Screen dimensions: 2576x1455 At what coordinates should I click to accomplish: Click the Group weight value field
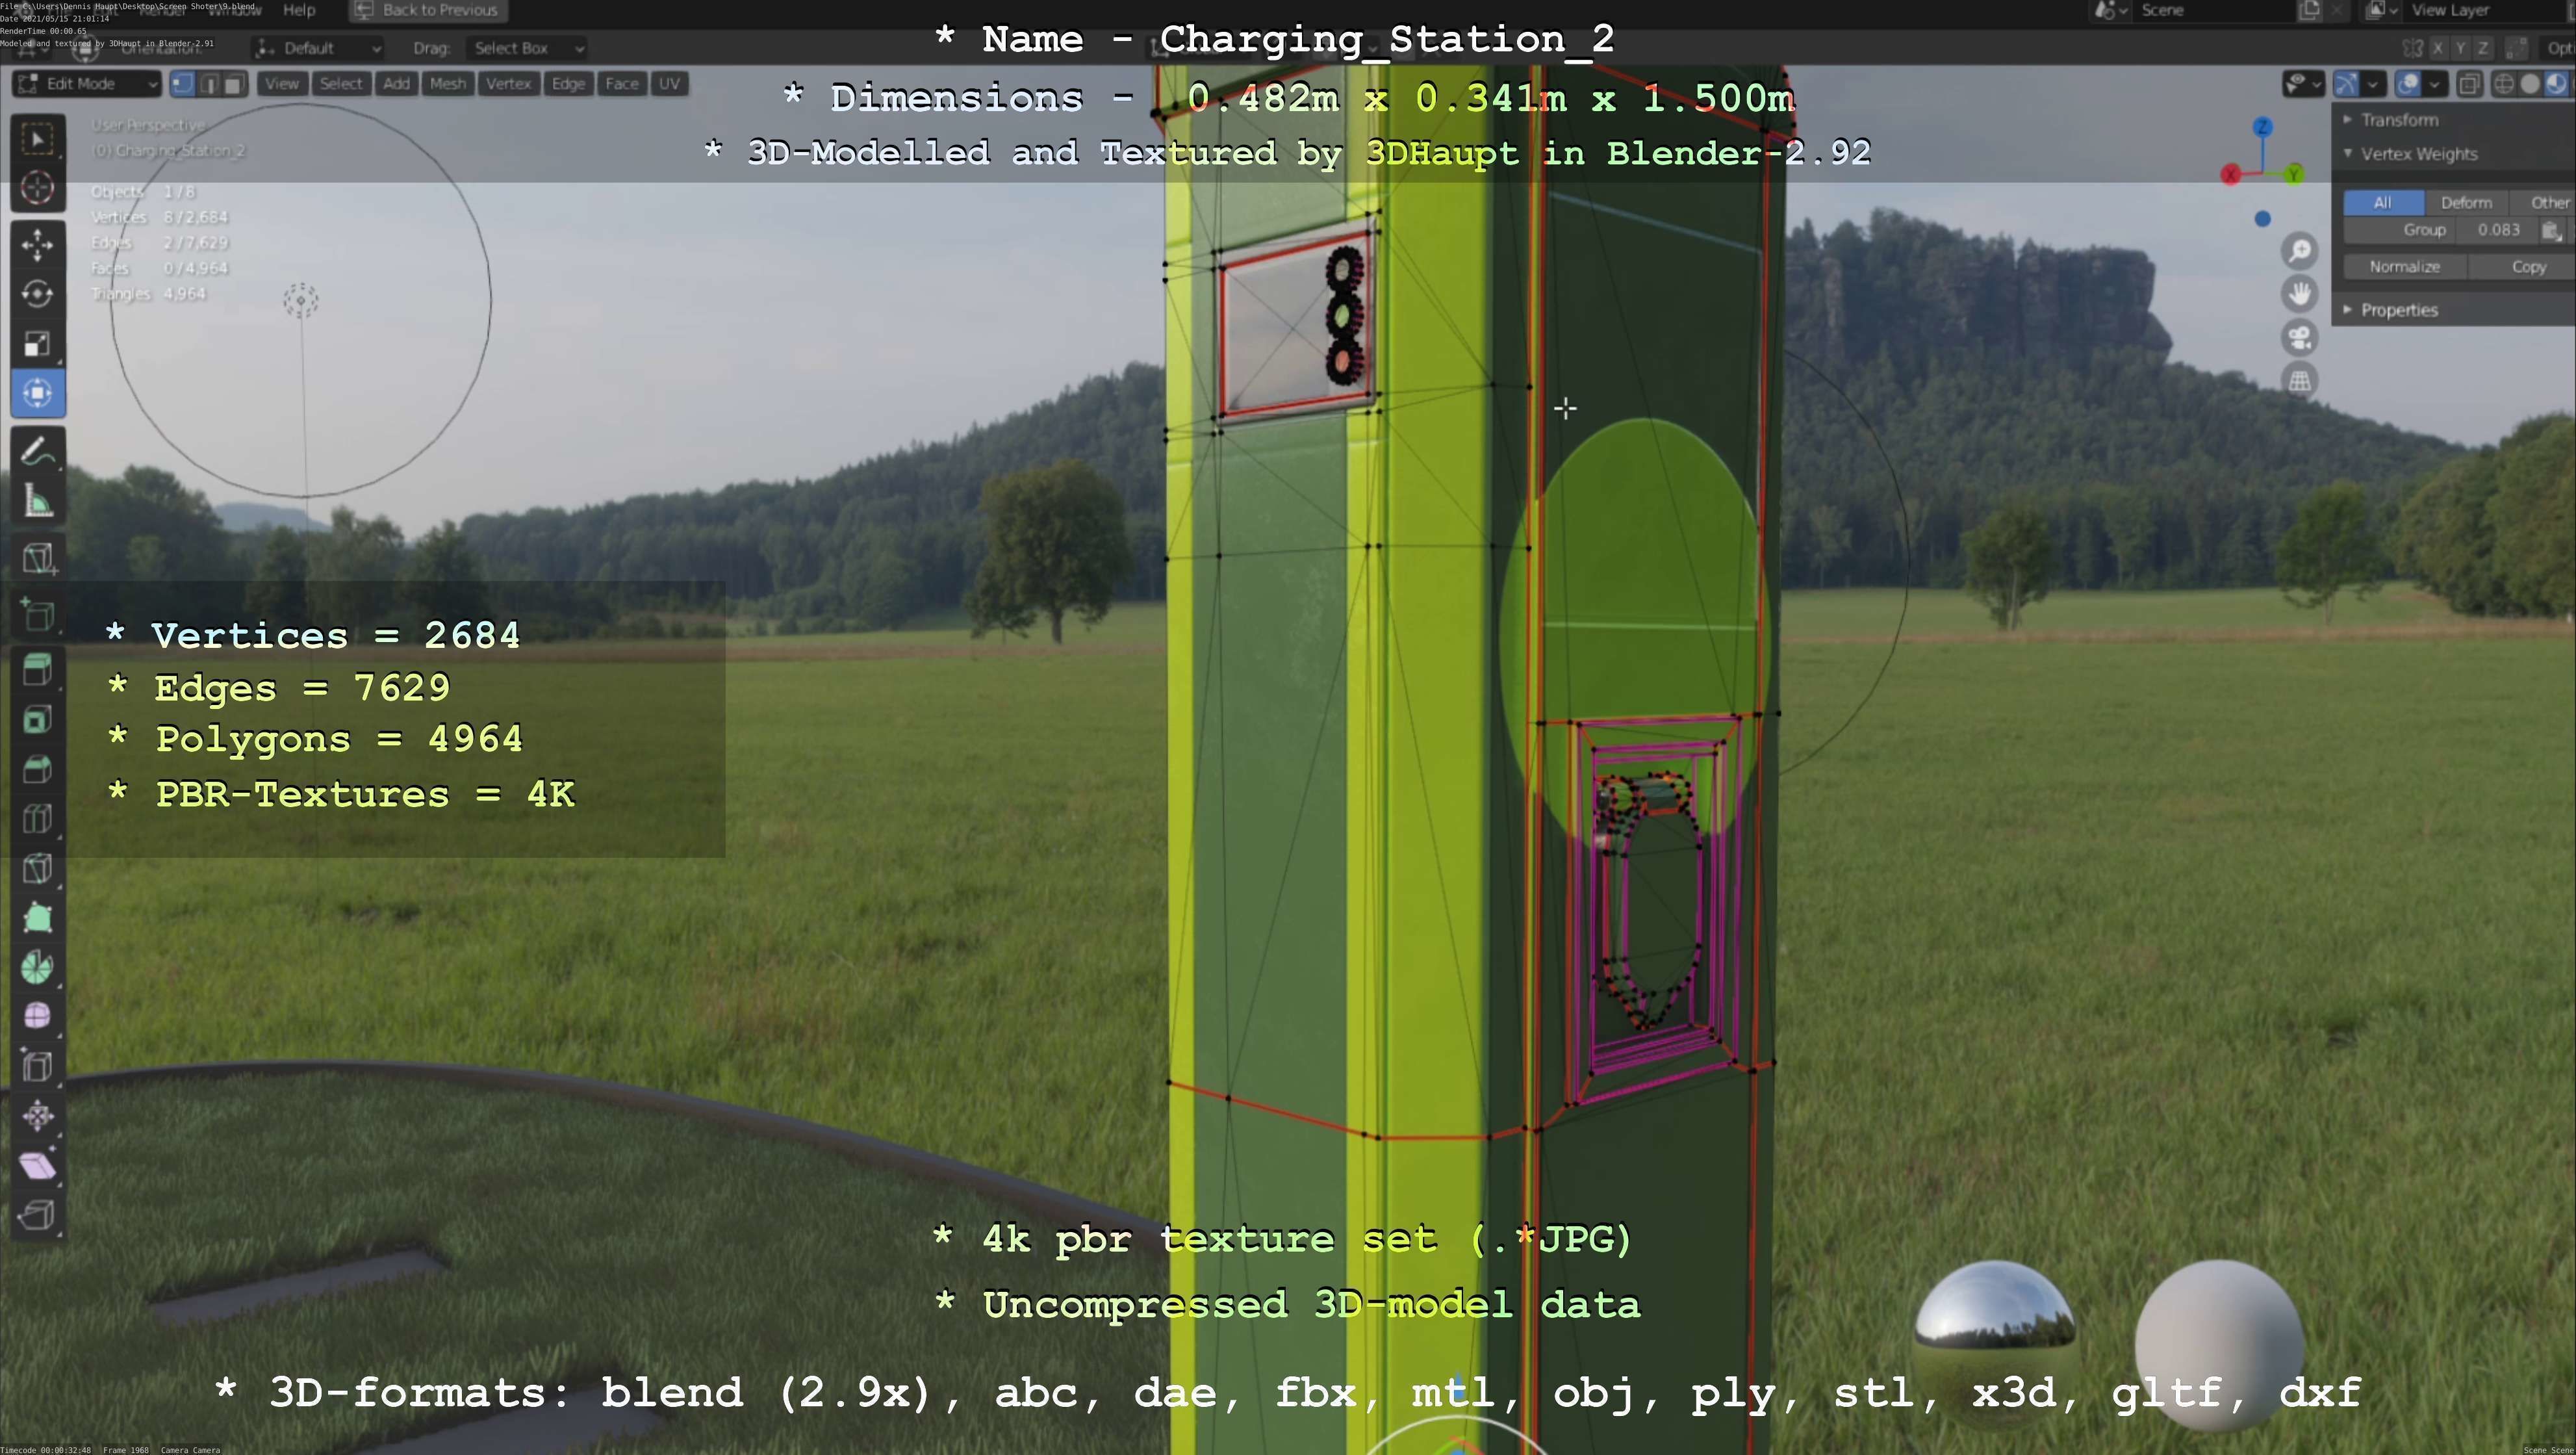tap(2498, 230)
